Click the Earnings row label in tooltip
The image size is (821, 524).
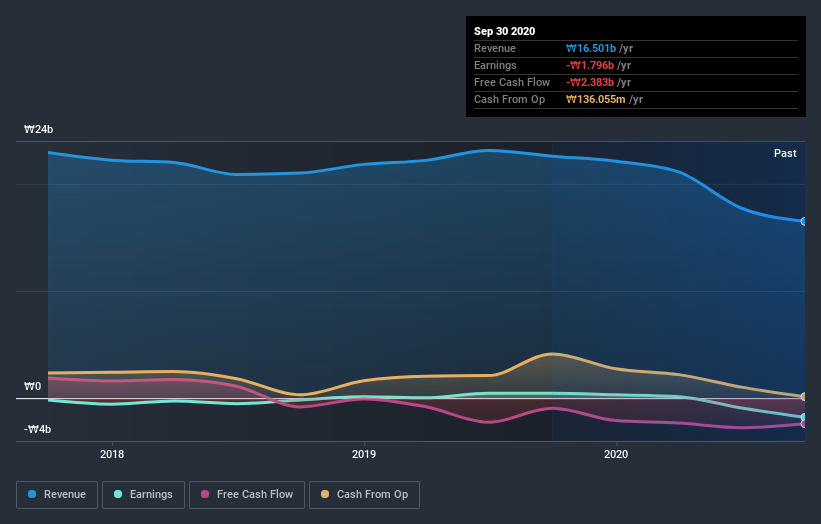tap(495, 65)
